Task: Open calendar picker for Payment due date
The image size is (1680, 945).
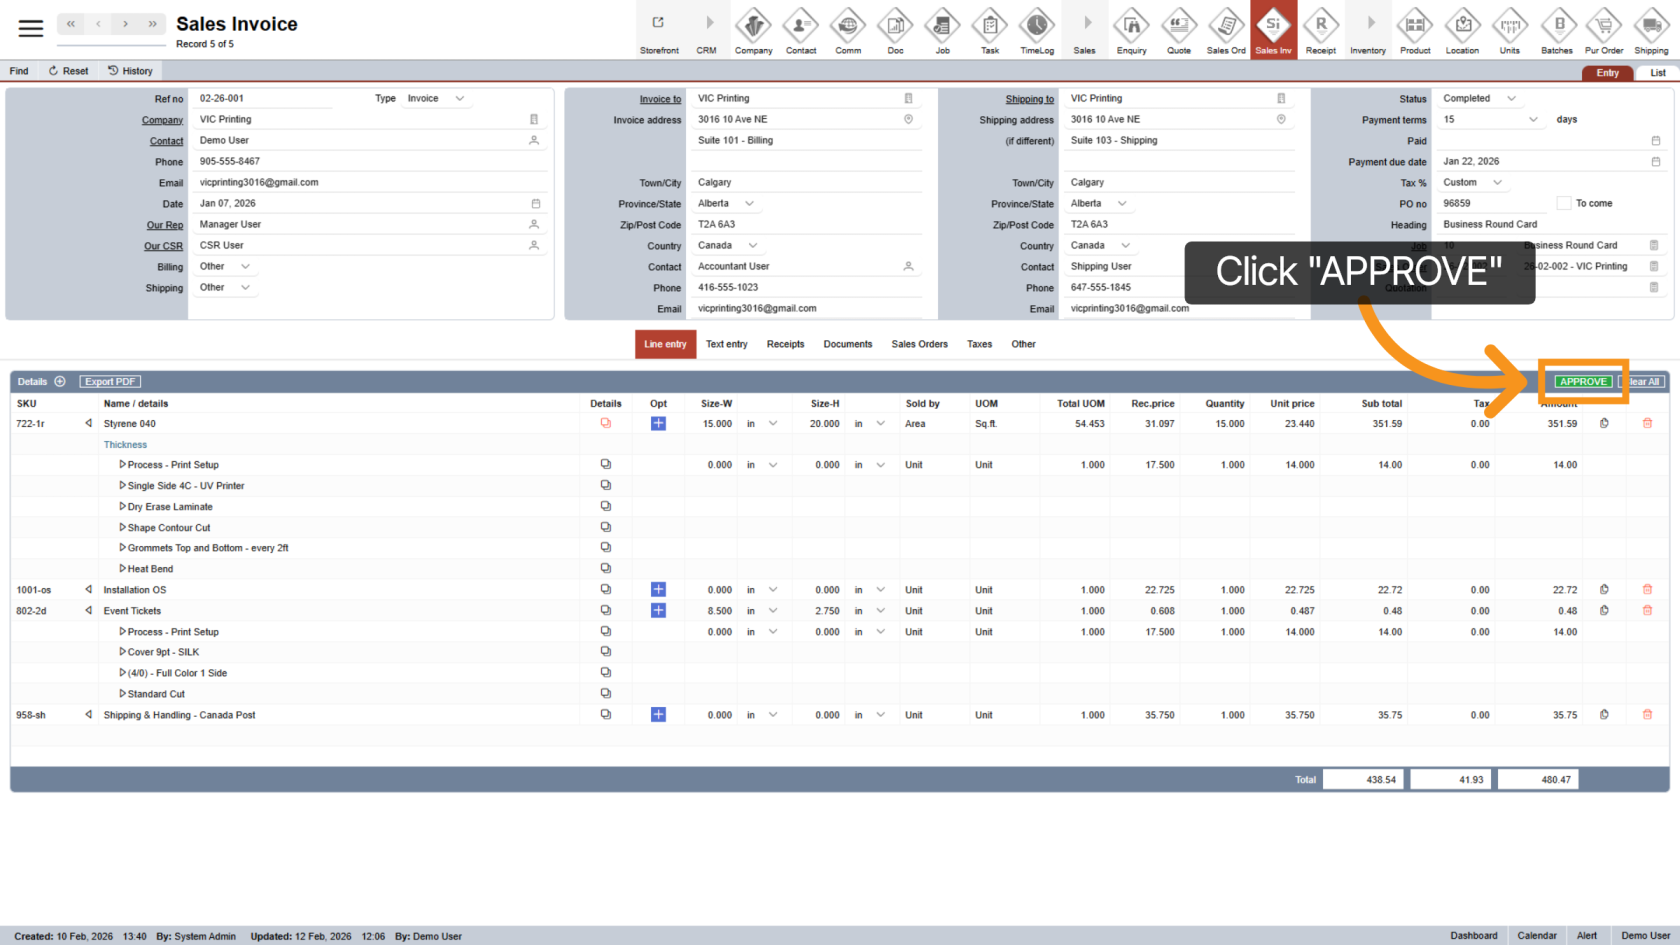Action: pos(1655,162)
